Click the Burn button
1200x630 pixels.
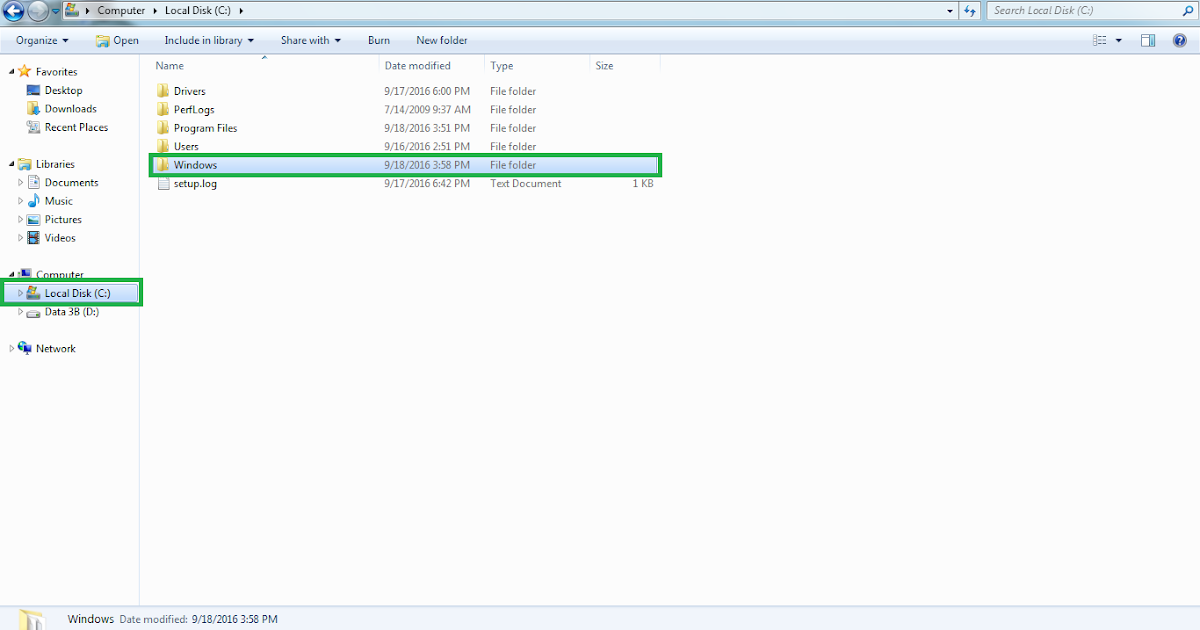click(378, 40)
